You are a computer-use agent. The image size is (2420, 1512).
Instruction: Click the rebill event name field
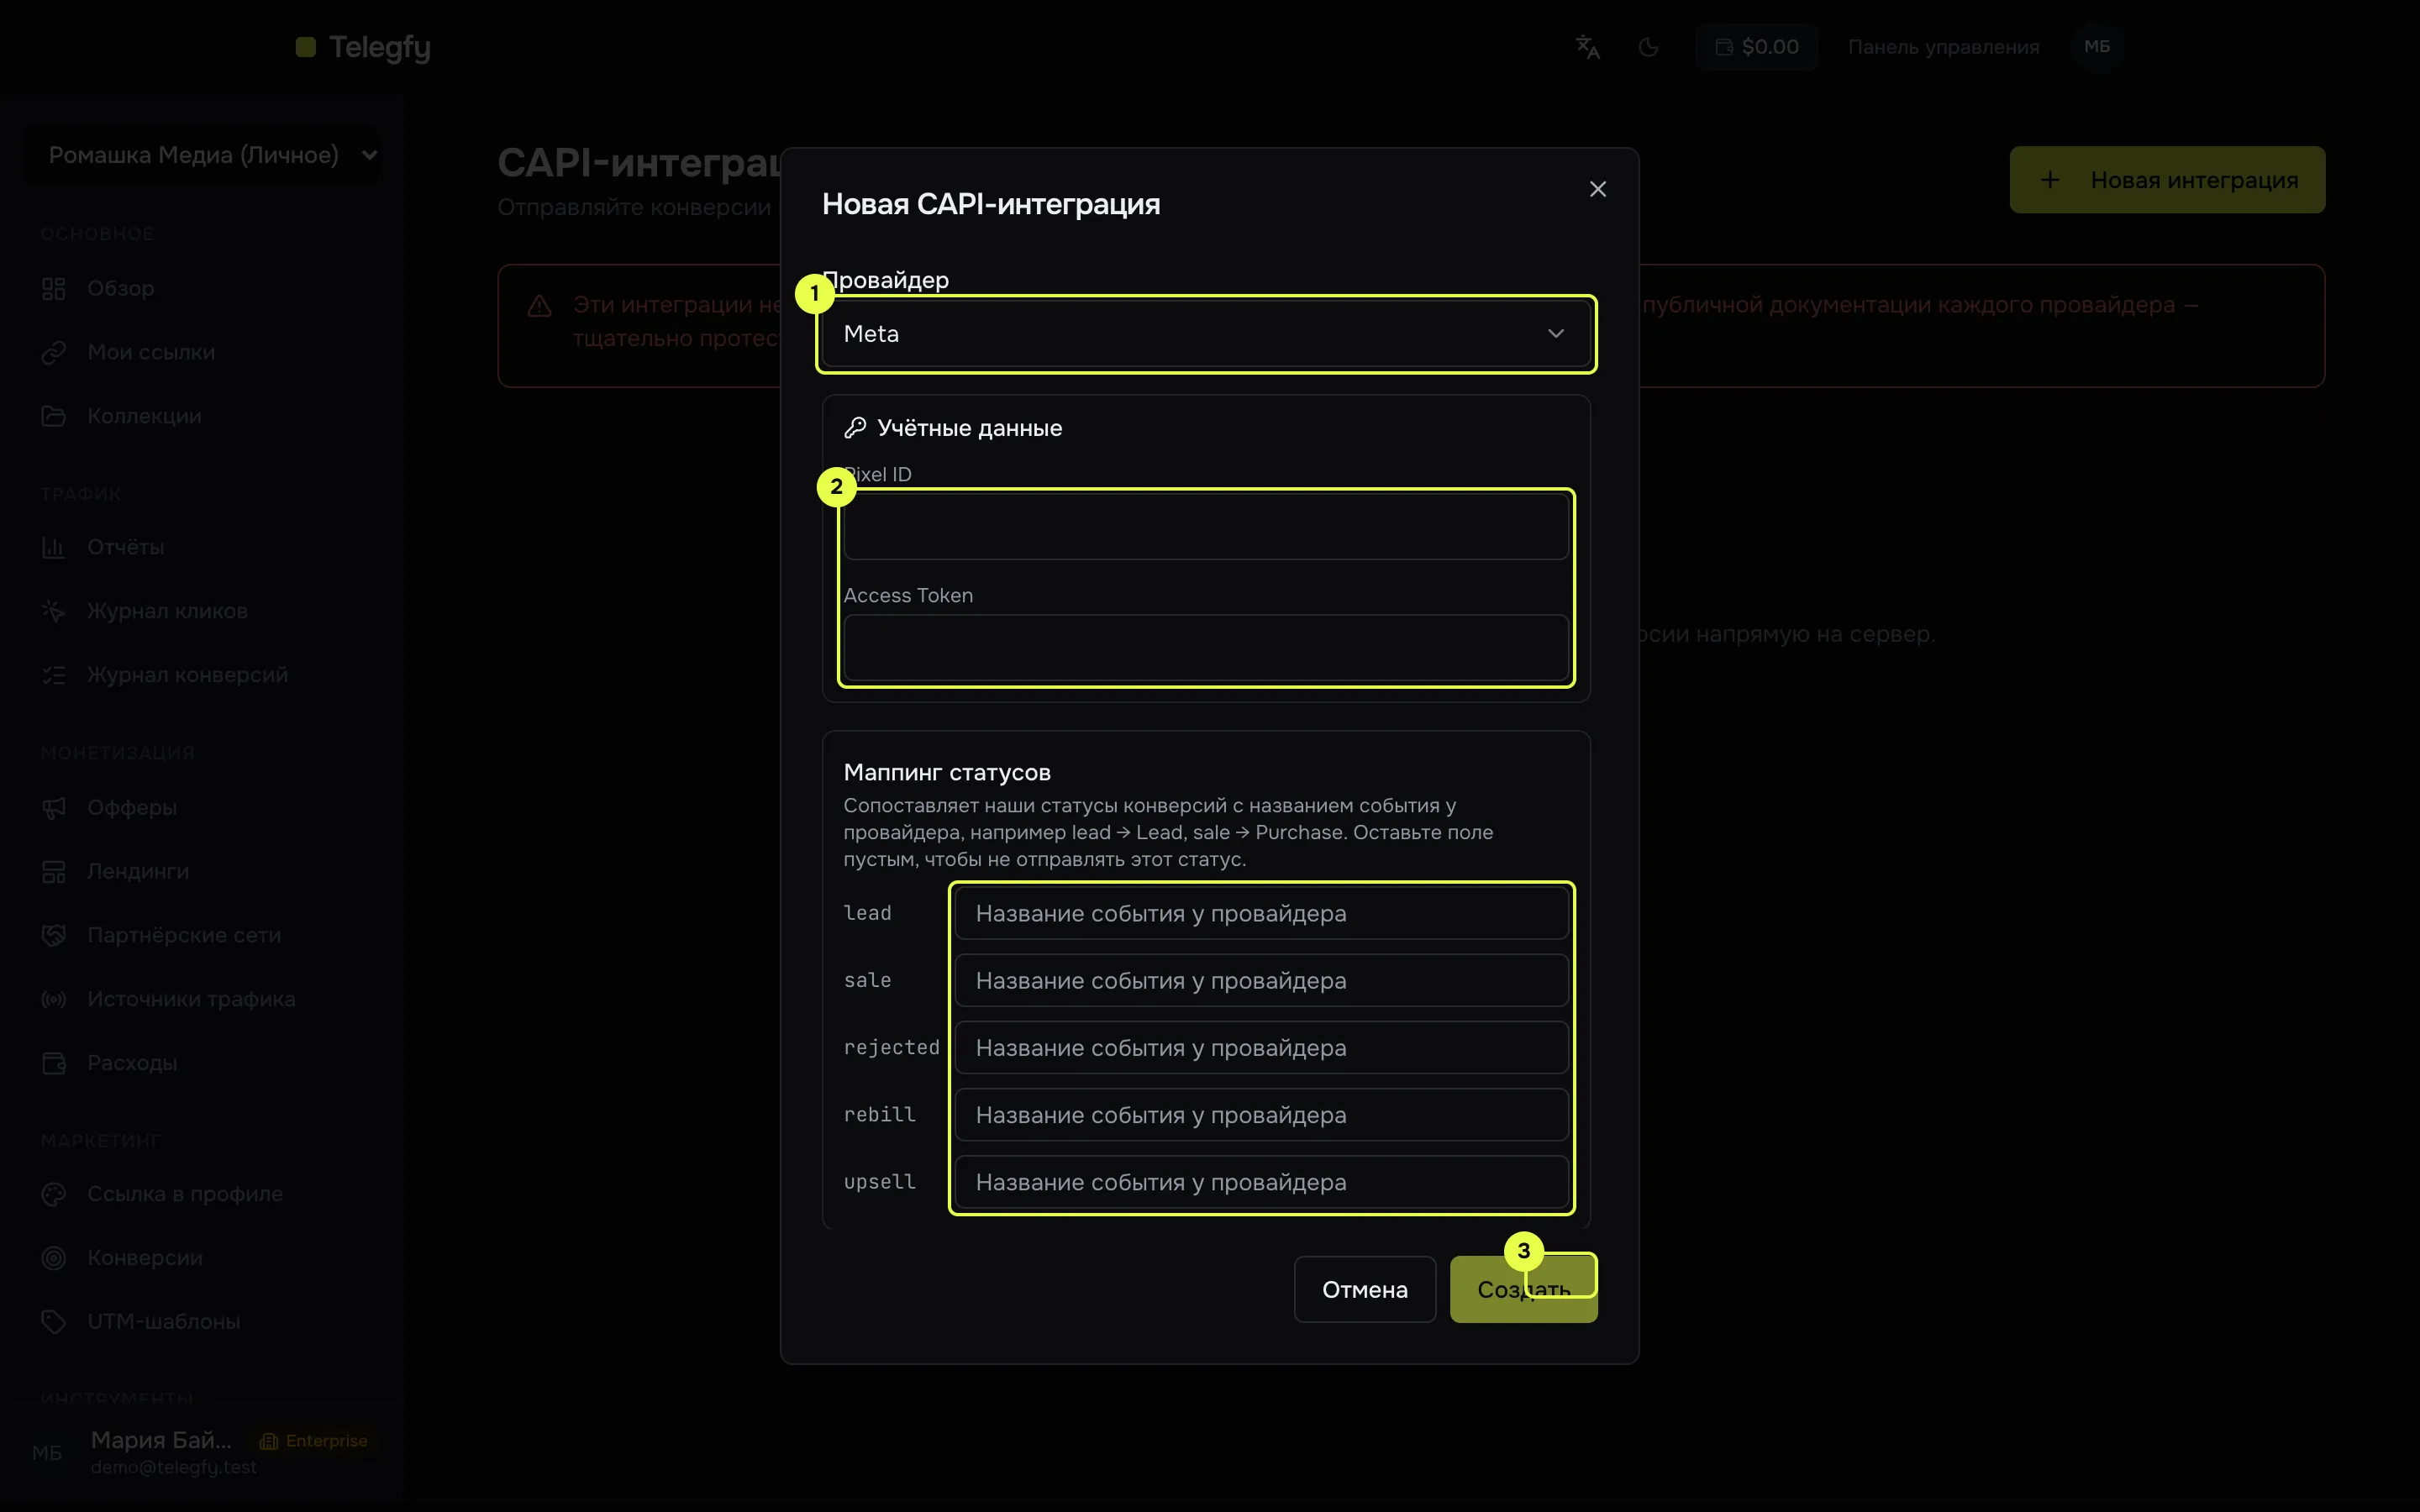click(1261, 1114)
